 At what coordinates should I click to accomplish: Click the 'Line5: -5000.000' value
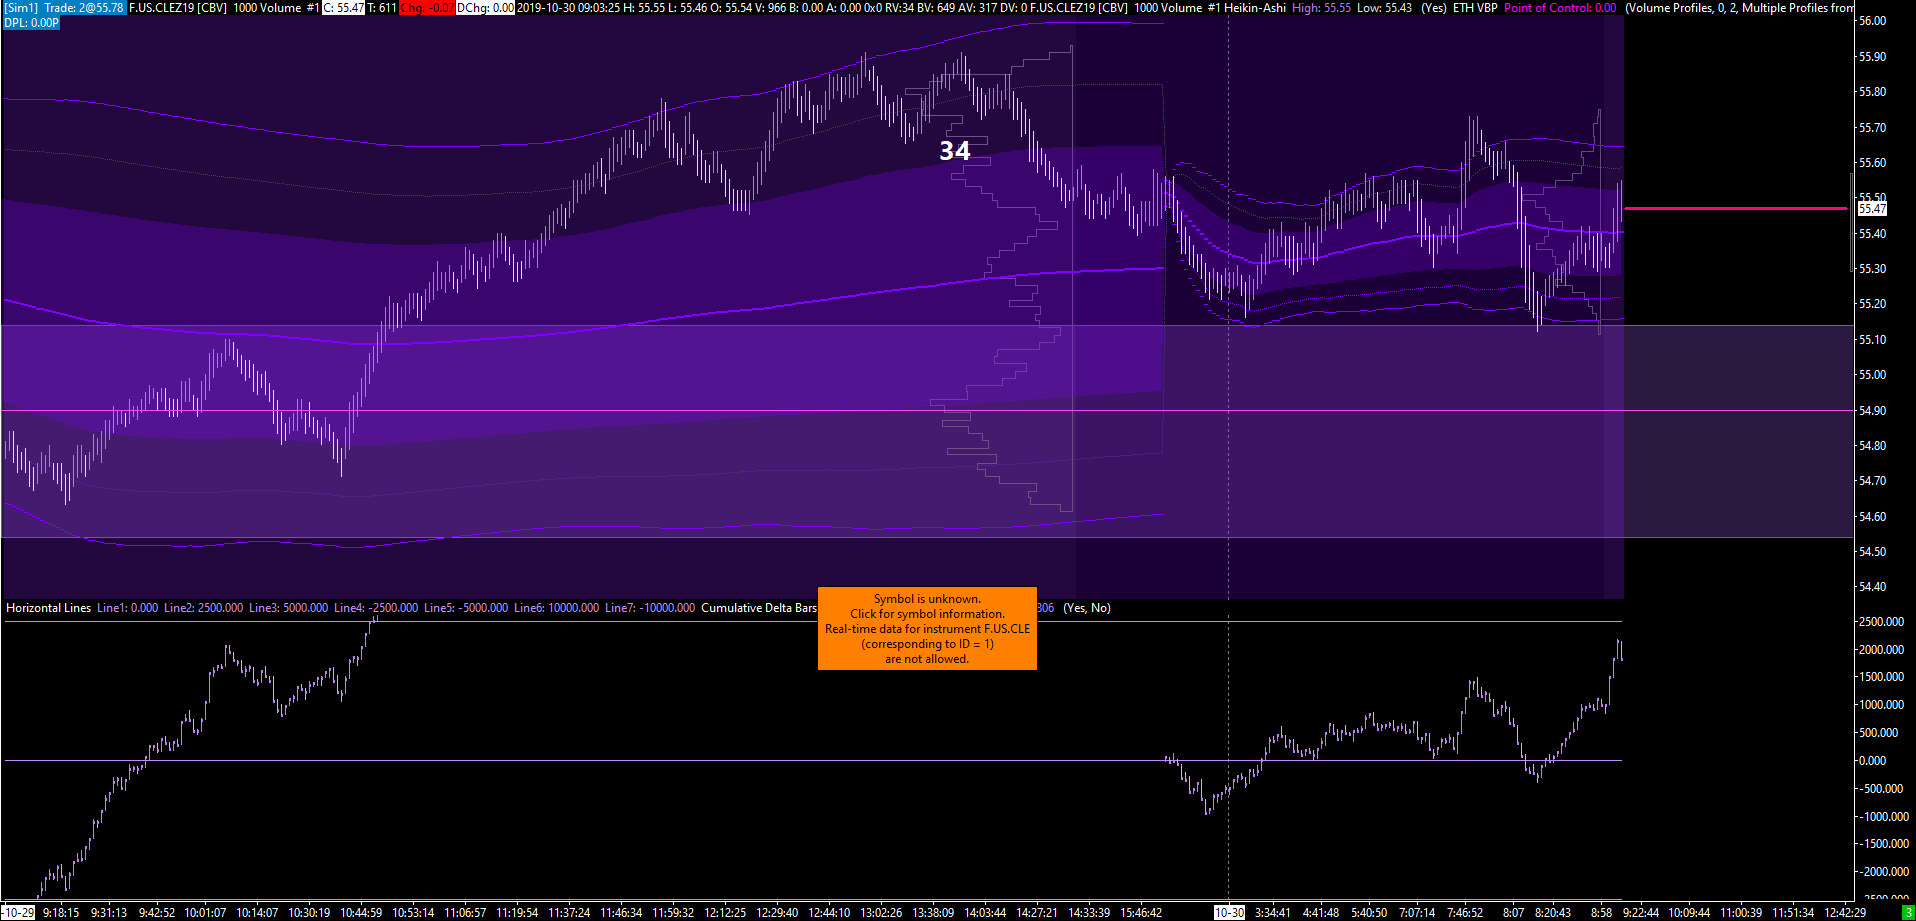click(x=466, y=608)
